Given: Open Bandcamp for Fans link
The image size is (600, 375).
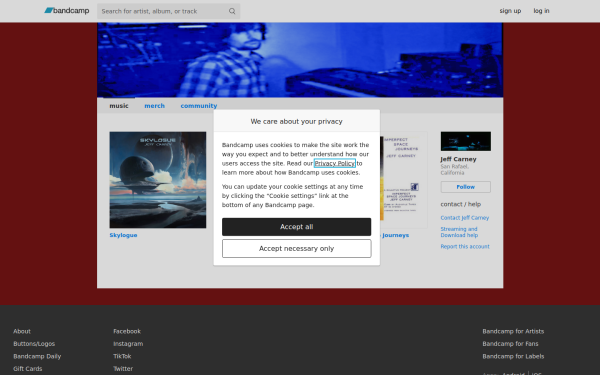Looking at the screenshot, I should coord(510,344).
